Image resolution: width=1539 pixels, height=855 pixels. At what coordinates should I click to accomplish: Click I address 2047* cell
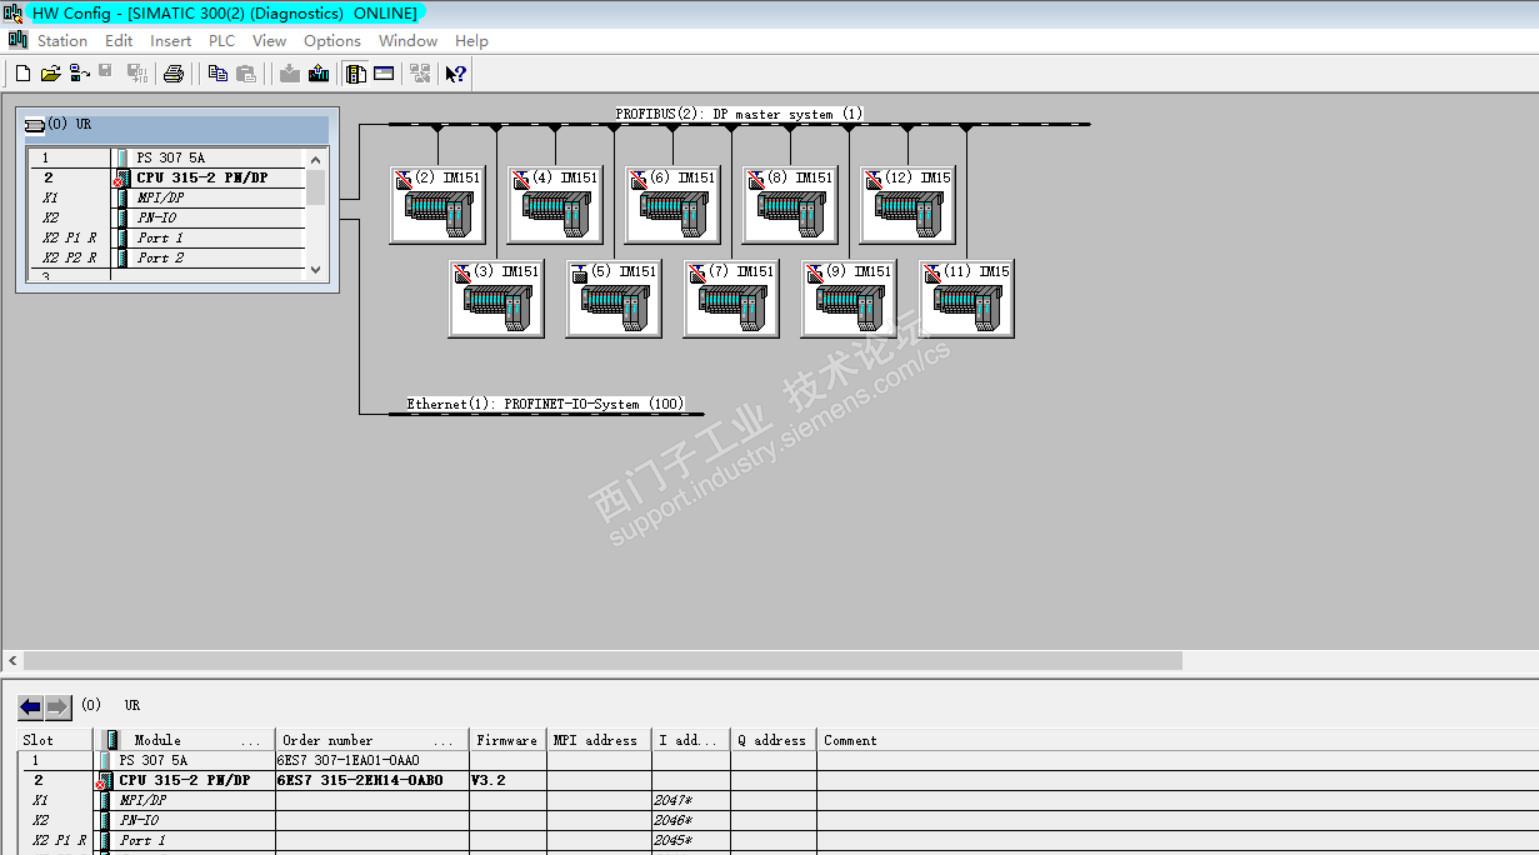[x=691, y=801]
